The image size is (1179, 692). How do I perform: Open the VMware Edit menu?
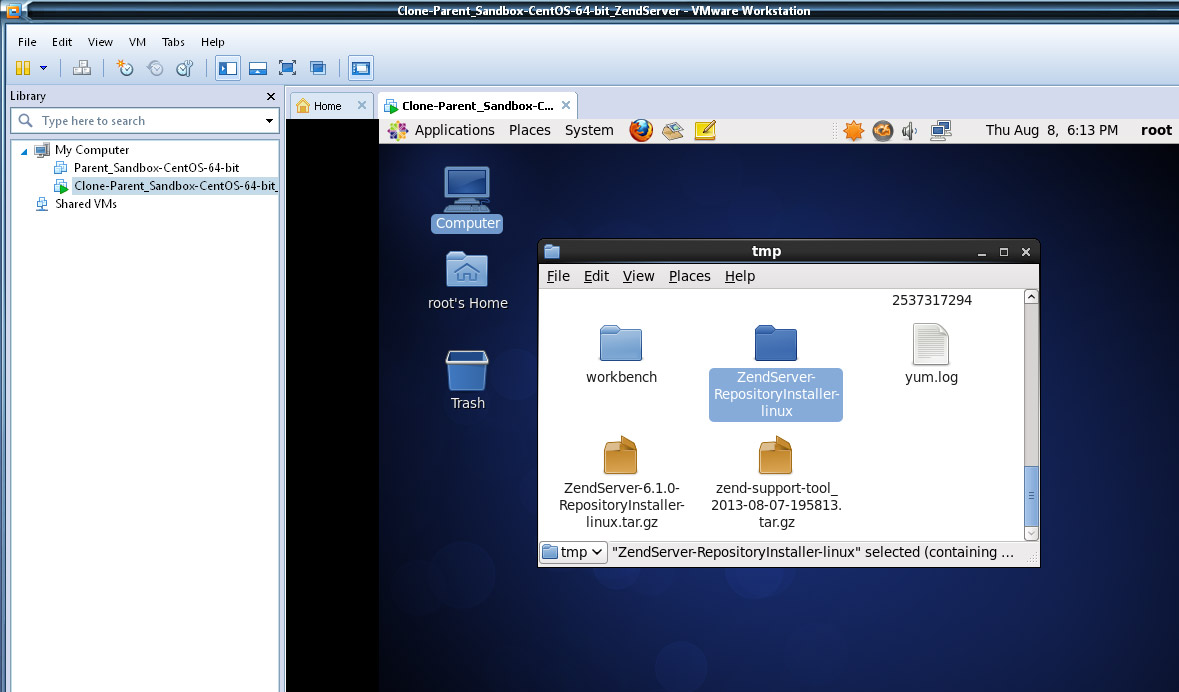tap(62, 42)
